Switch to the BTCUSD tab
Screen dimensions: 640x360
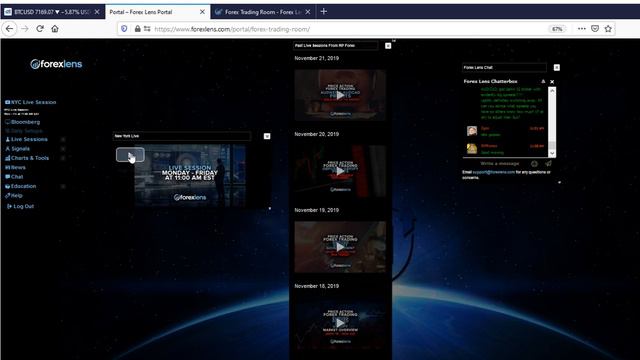52,12
